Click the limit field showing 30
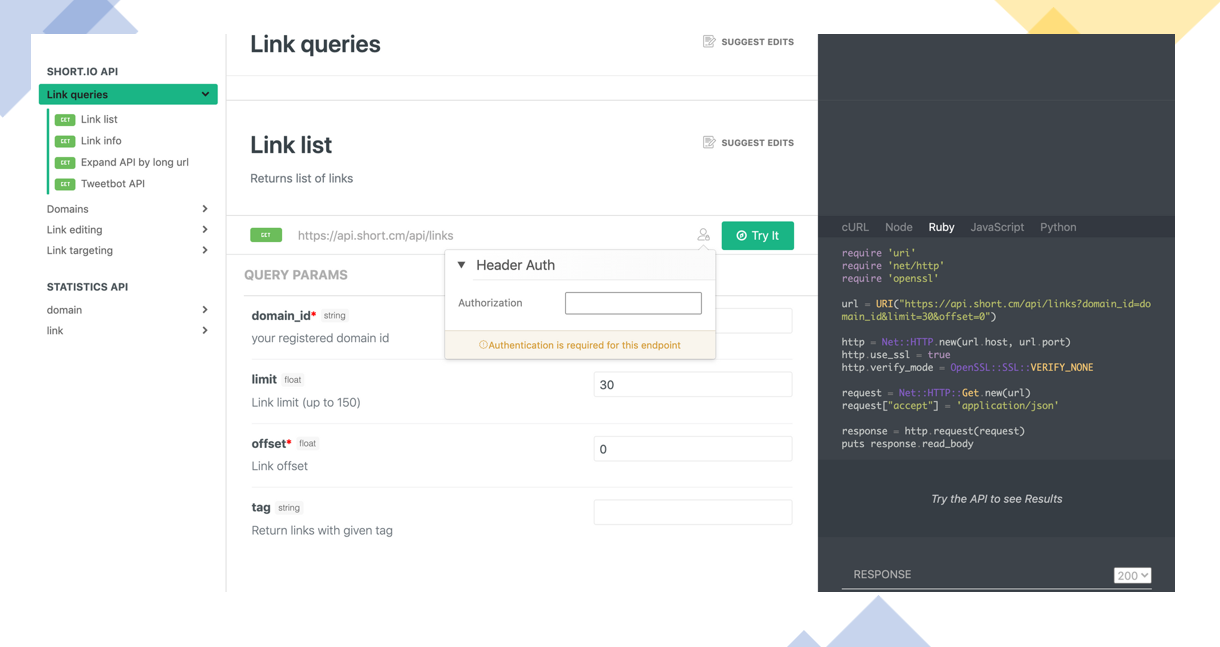Viewport: 1220px width, 647px height. [x=693, y=385]
